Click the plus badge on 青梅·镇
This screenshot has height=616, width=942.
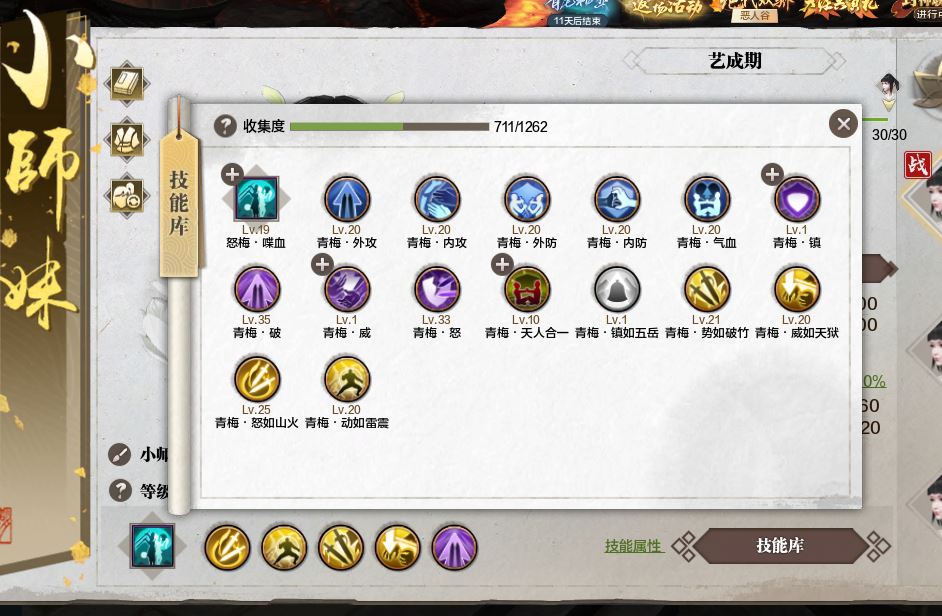(772, 174)
